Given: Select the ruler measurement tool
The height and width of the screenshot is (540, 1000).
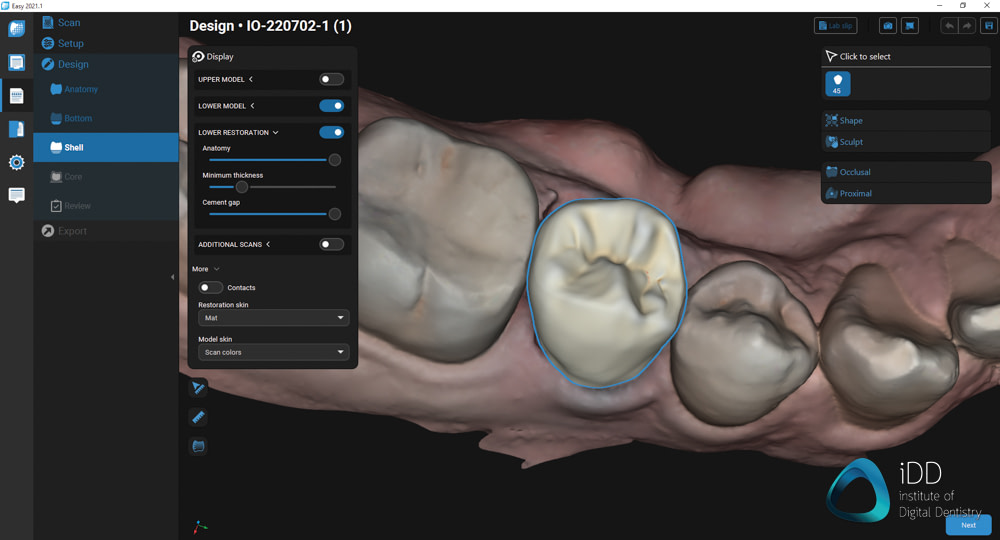Looking at the screenshot, I should pos(198,417).
